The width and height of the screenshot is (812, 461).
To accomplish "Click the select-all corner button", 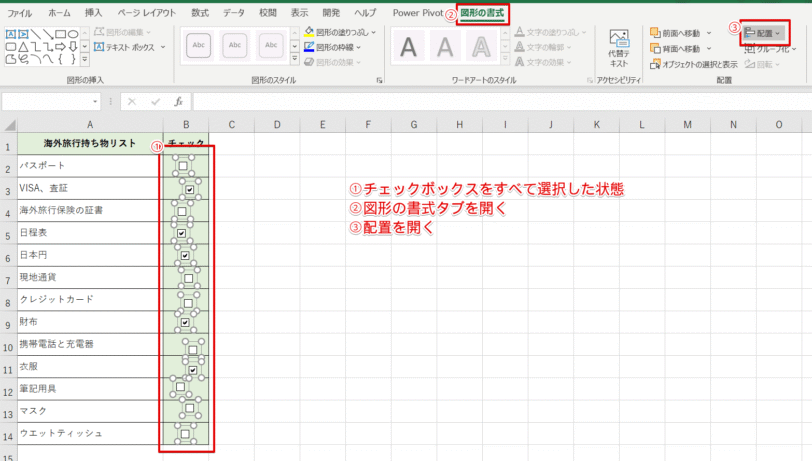I will [x=9, y=124].
